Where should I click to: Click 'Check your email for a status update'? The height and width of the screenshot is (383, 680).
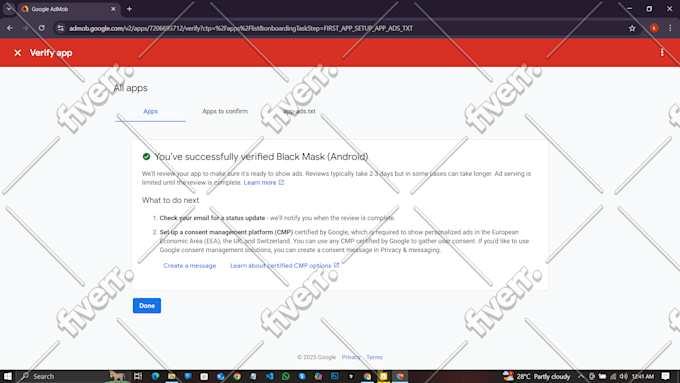(212, 218)
